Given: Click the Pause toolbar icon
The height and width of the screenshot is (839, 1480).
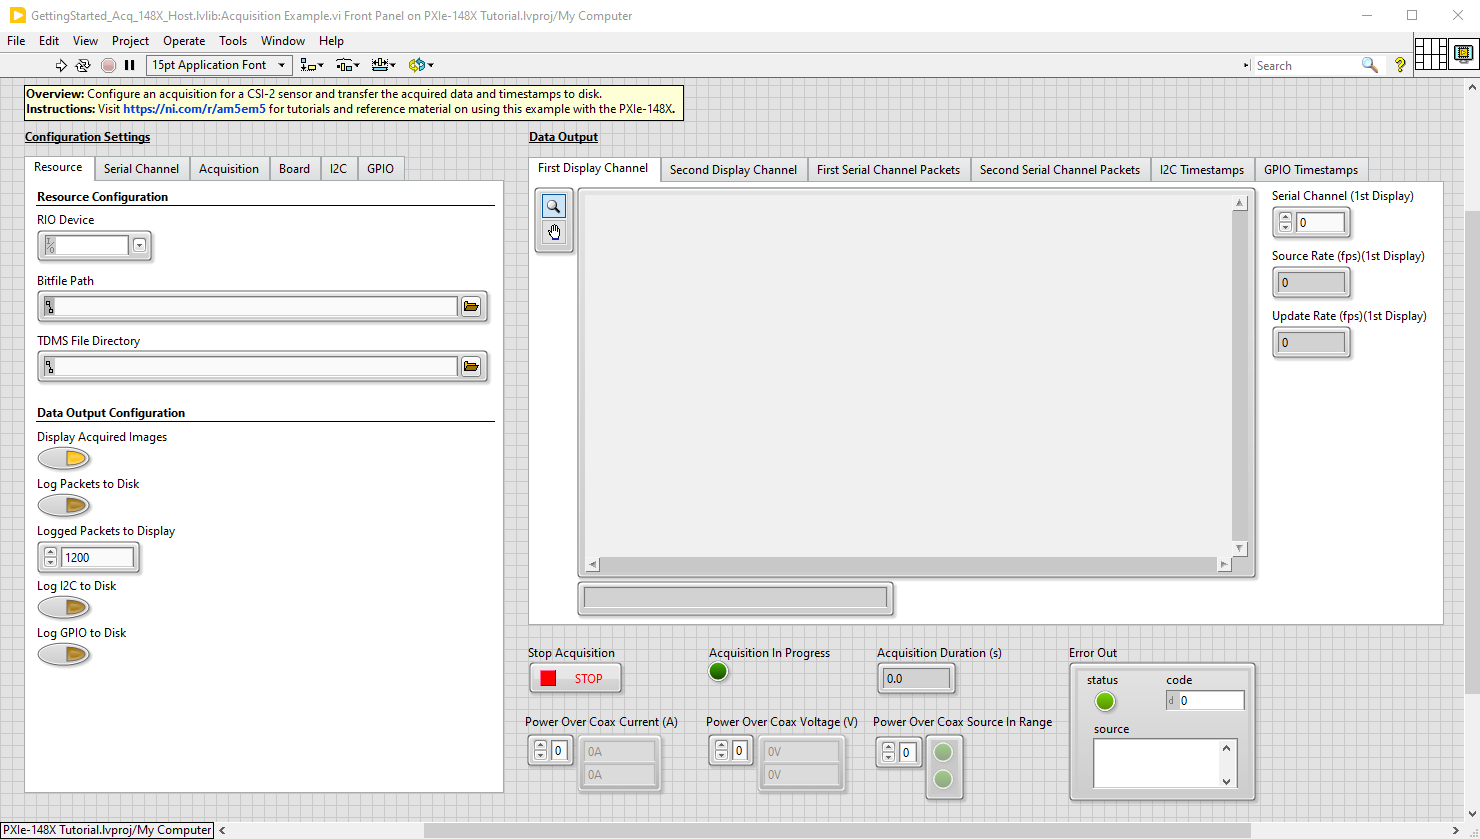Looking at the screenshot, I should click(x=129, y=65).
